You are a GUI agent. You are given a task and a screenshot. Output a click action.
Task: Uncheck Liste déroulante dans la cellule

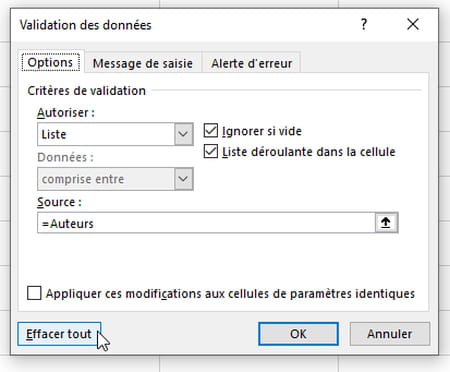(x=211, y=151)
